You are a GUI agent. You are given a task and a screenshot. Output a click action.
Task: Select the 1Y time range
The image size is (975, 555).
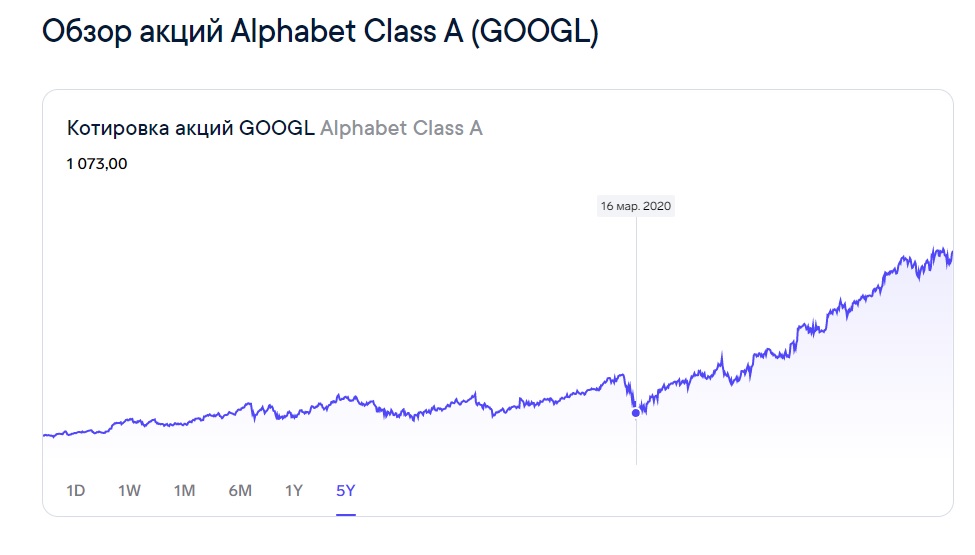[x=293, y=491]
